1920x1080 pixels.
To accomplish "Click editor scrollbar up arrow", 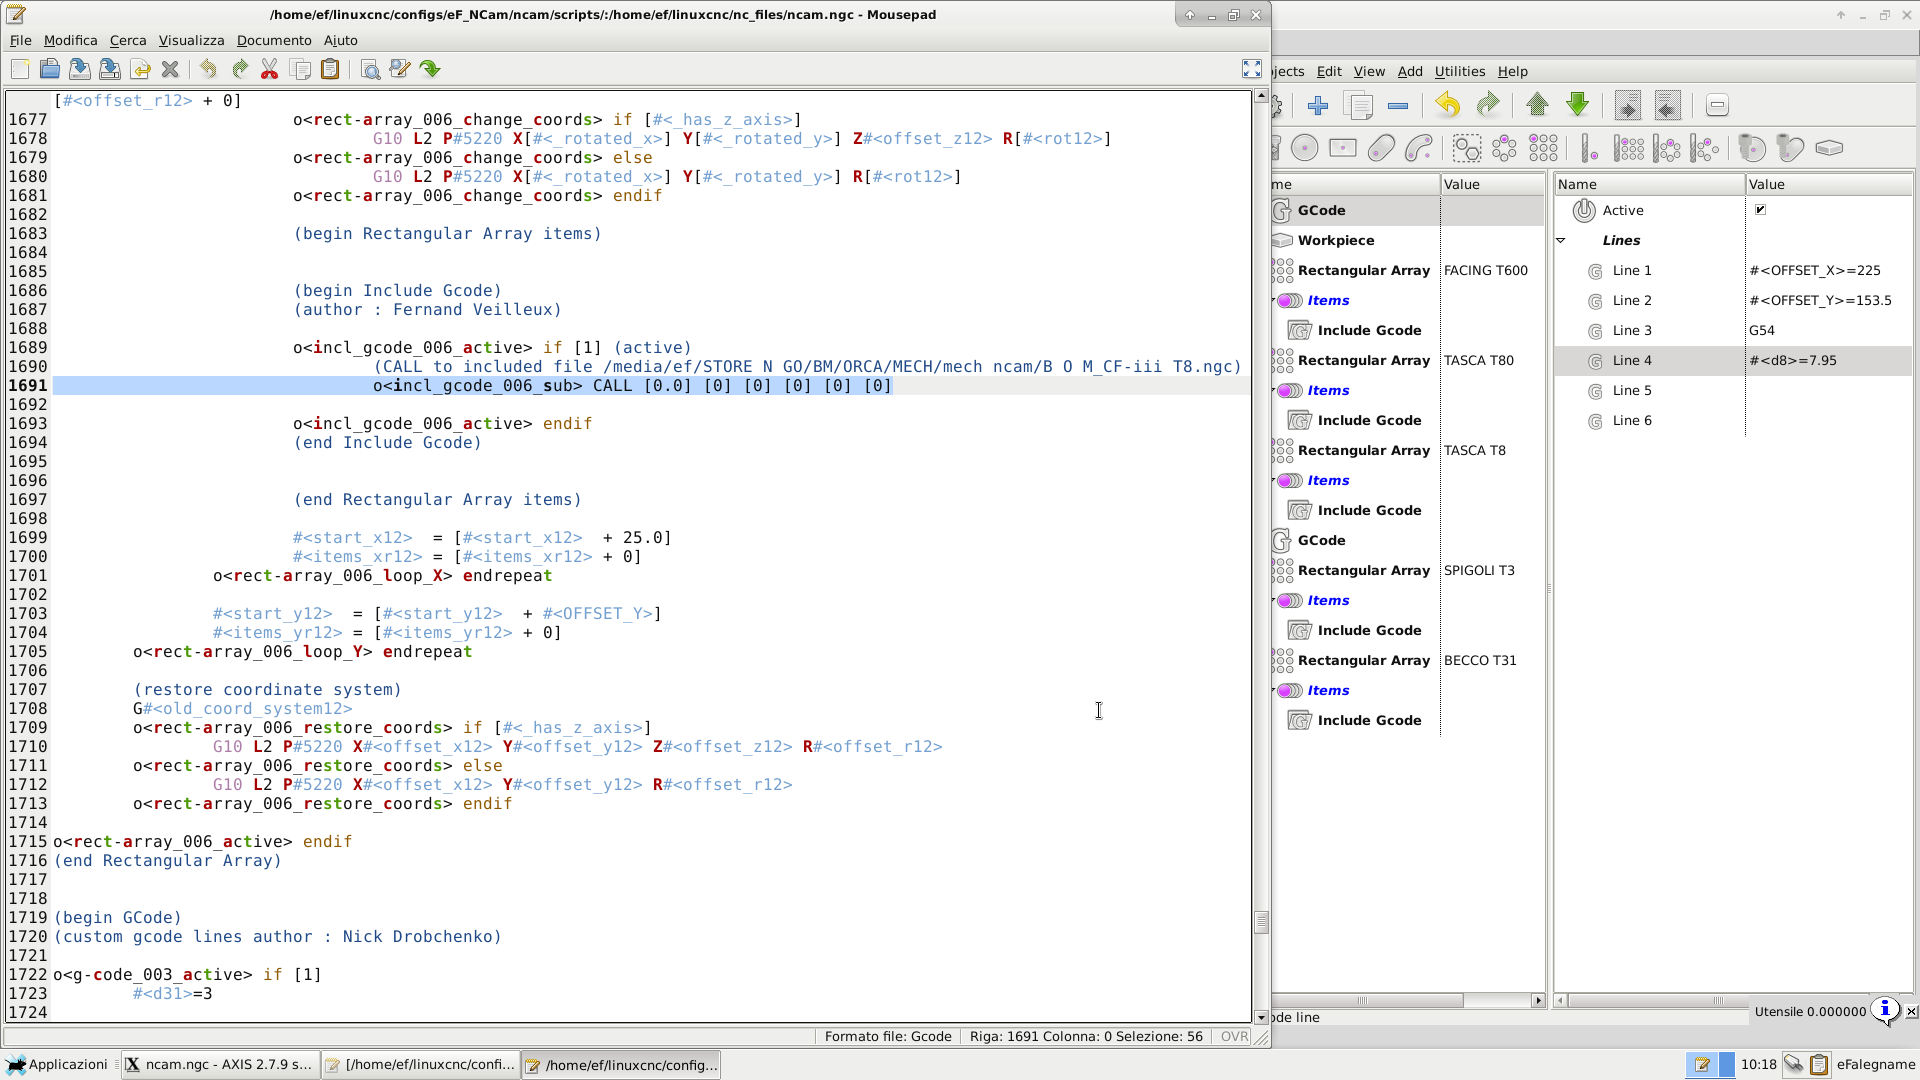I will tap(1261, 96).
